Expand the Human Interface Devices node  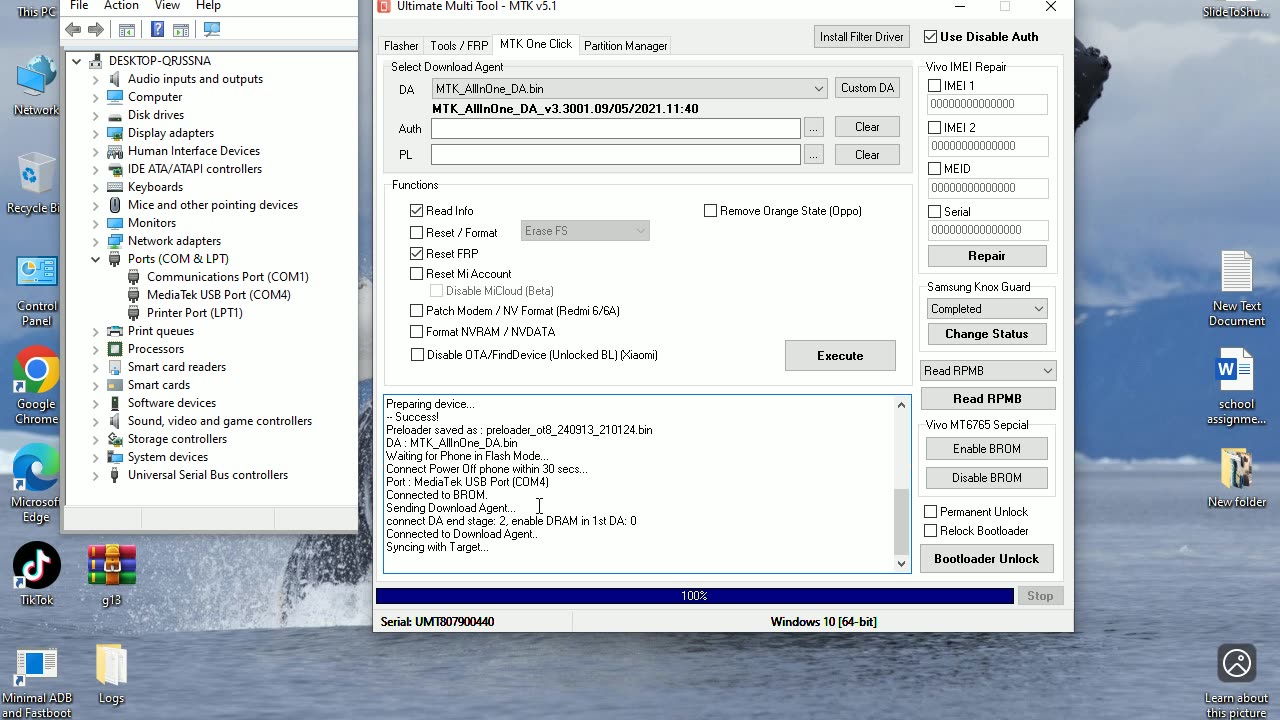(96, 151)
